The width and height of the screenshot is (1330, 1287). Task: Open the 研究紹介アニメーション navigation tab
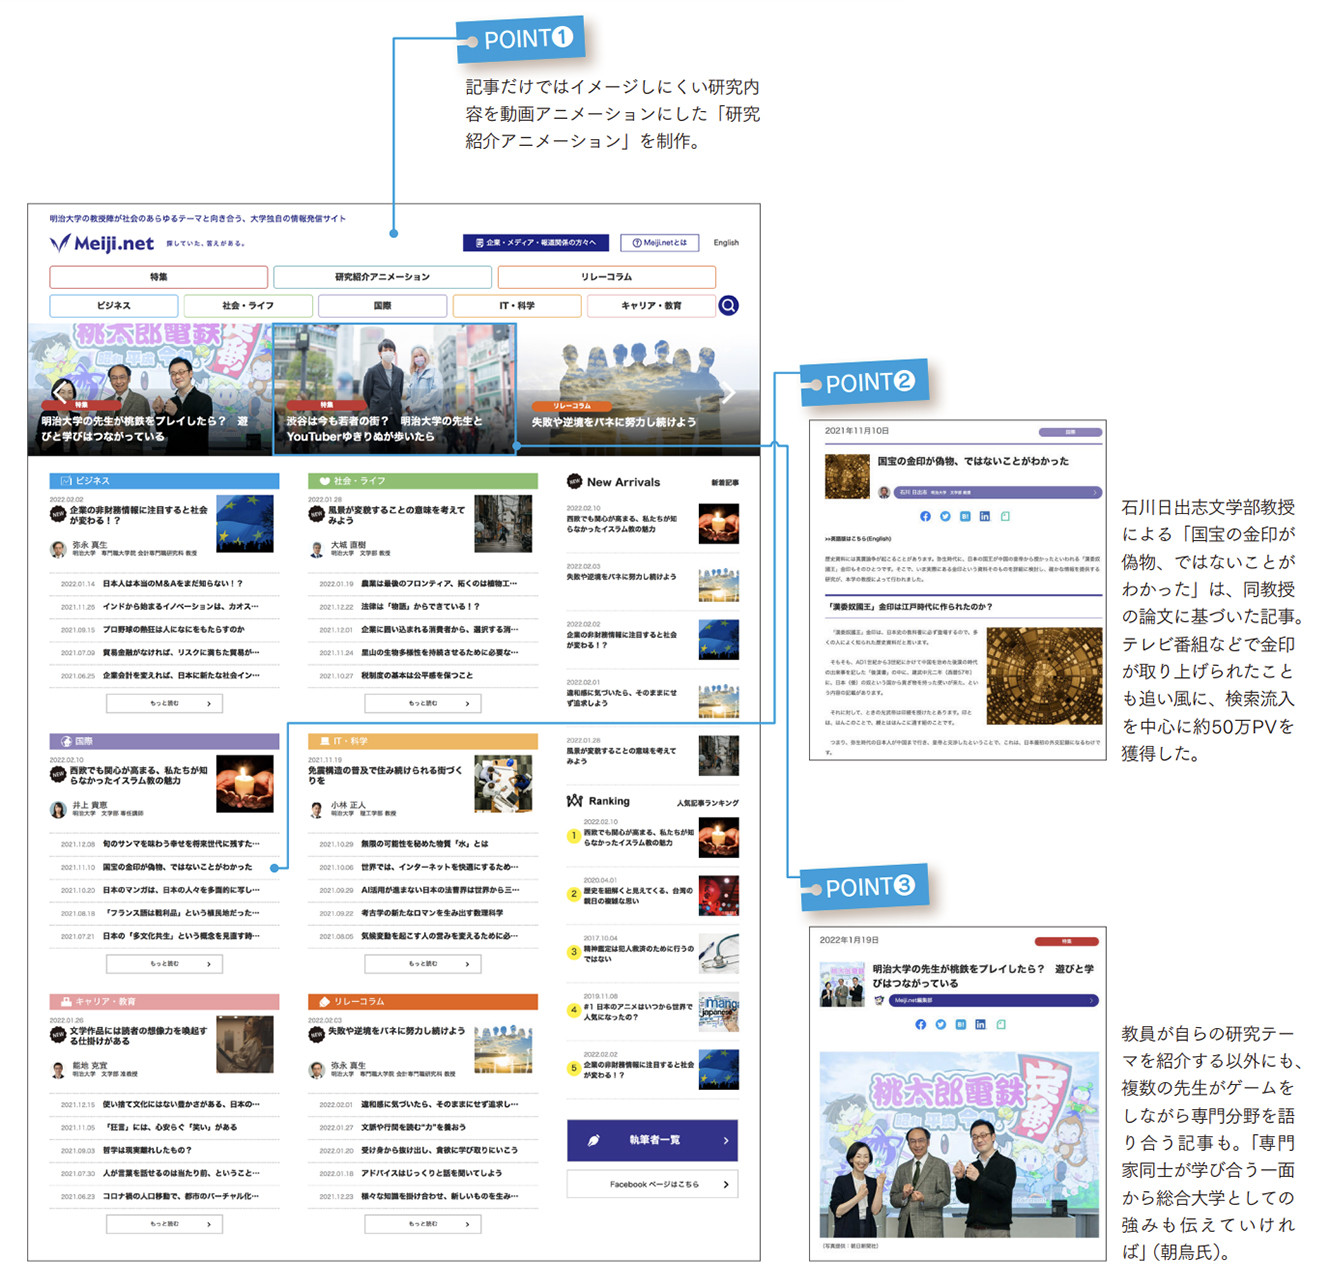383,277
